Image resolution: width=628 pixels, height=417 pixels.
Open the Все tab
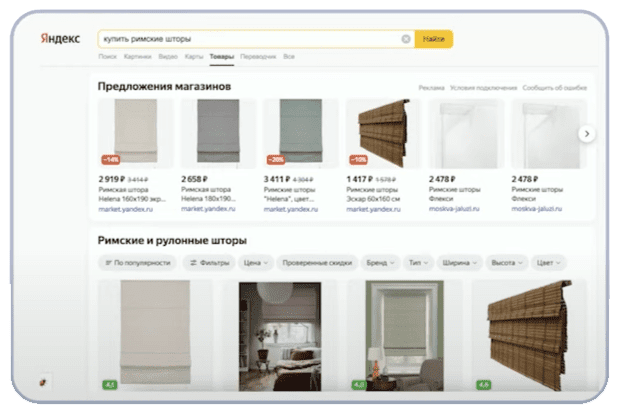(x=289, y=56)
